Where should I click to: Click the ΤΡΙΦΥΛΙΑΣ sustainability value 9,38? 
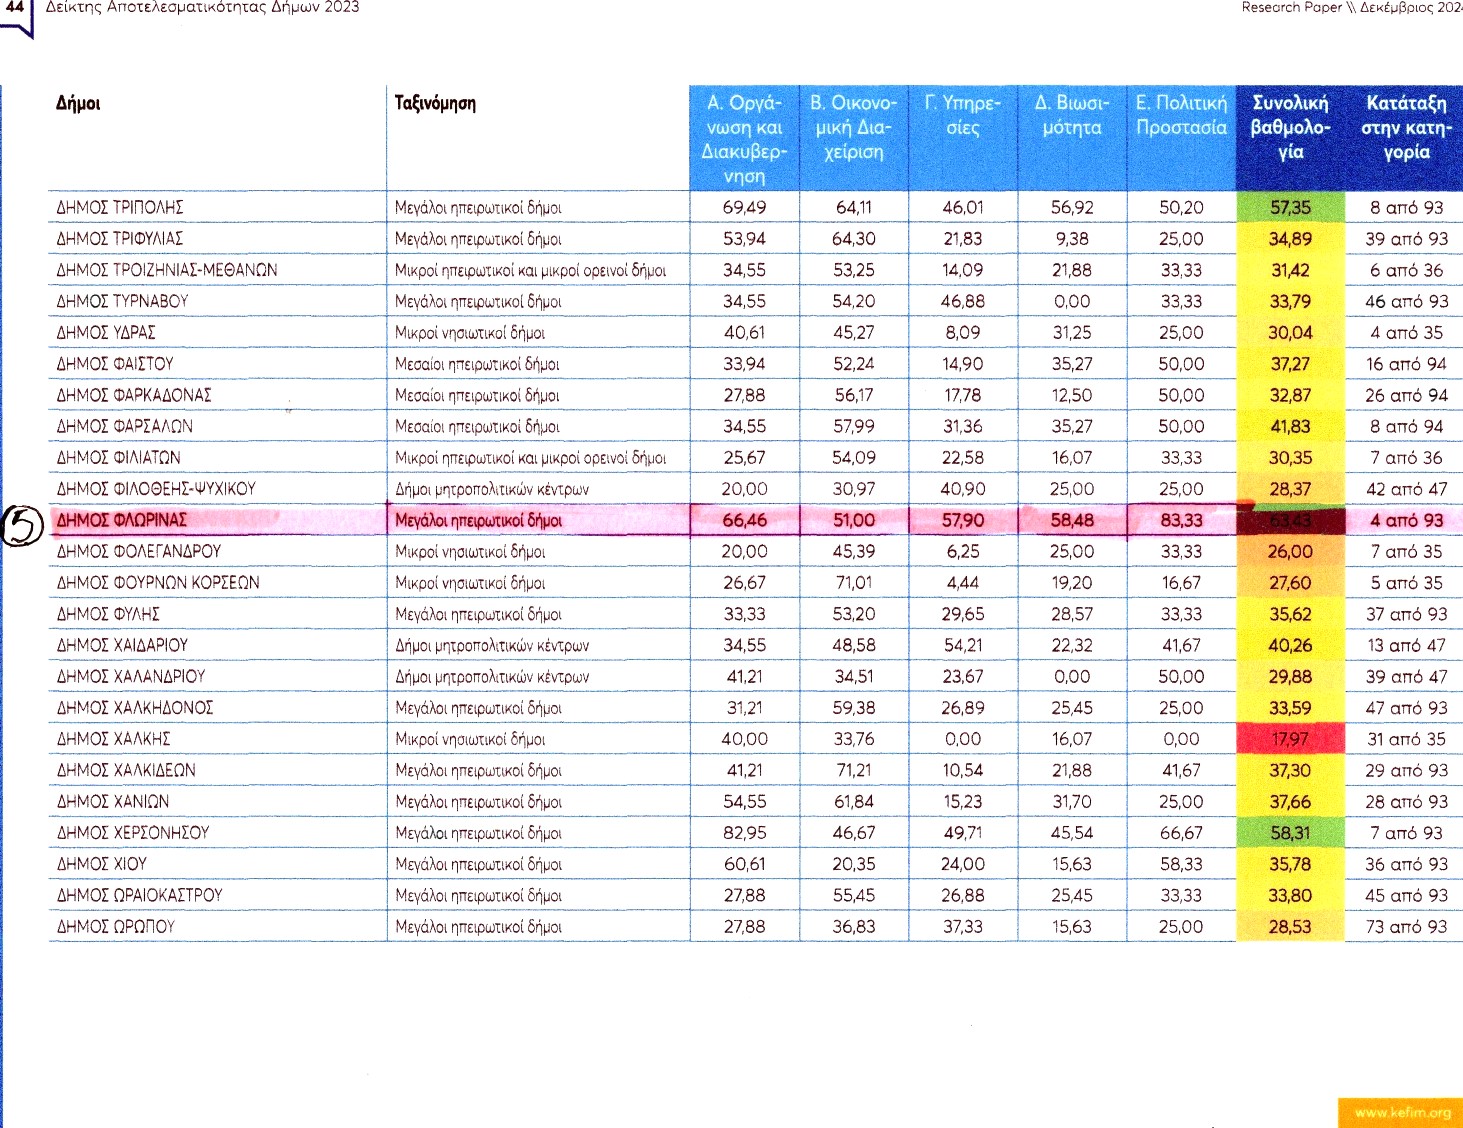click(x=1072, y=239)
